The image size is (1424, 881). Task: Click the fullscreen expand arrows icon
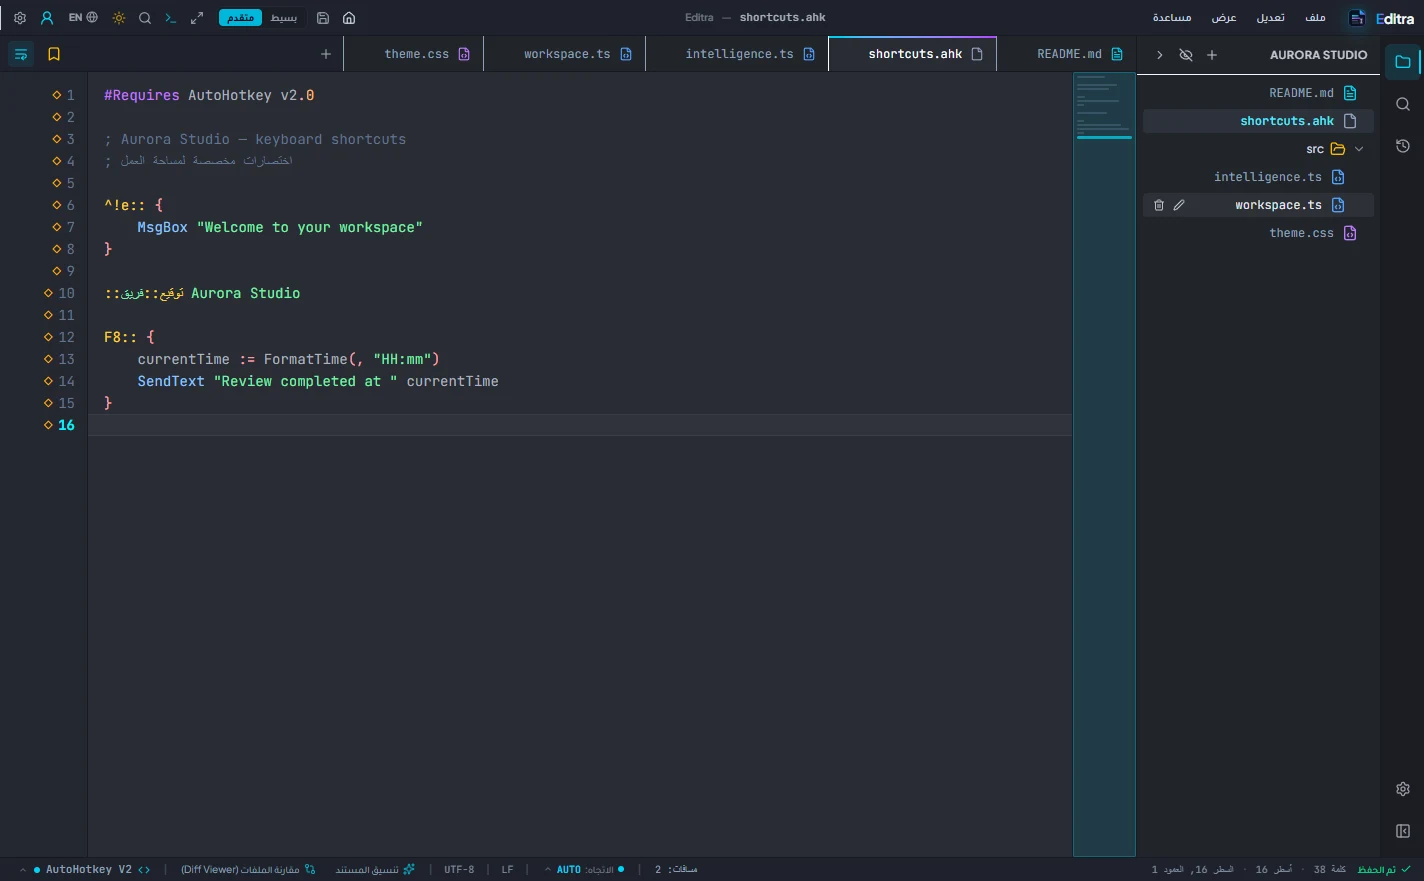197,18
